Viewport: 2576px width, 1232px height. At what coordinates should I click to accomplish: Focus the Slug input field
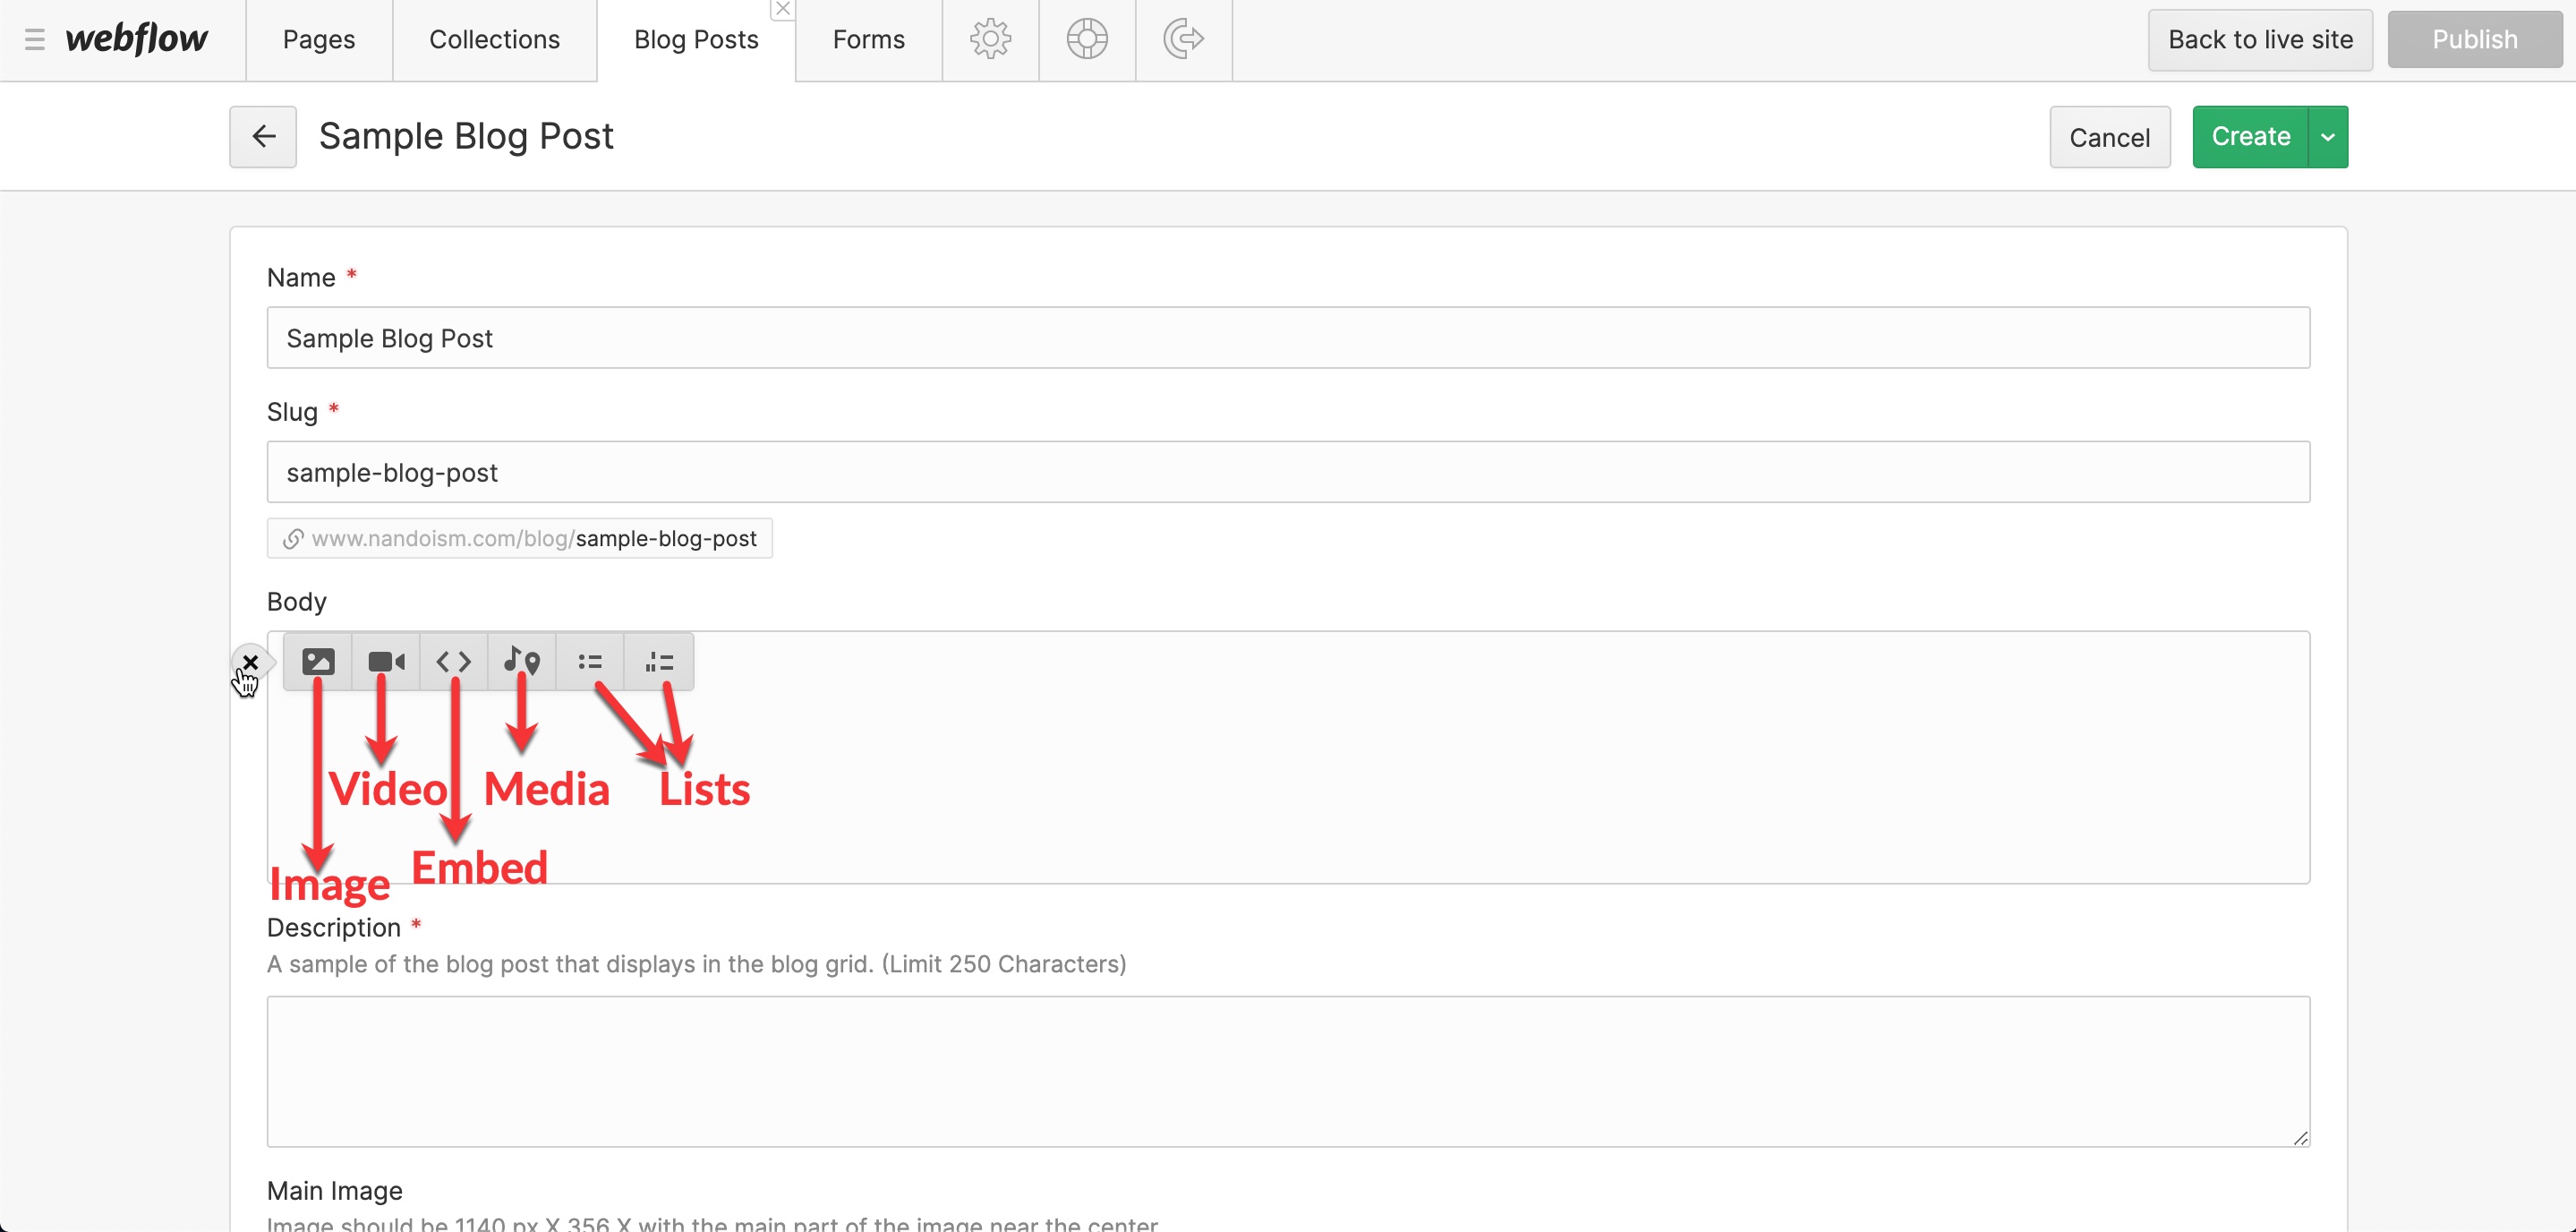click(1288, 472)
